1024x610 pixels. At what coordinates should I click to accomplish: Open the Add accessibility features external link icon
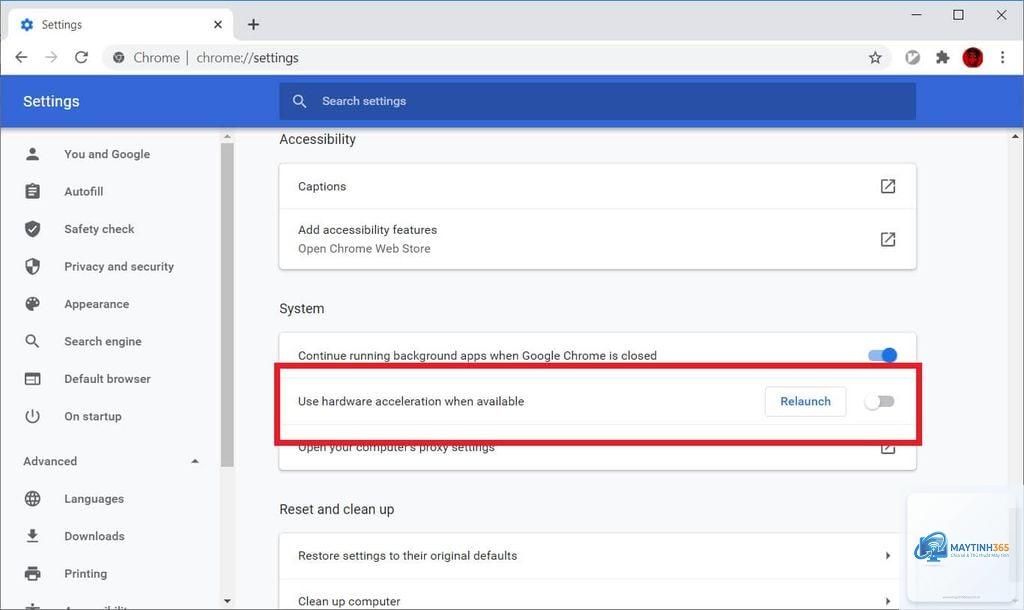888,239
